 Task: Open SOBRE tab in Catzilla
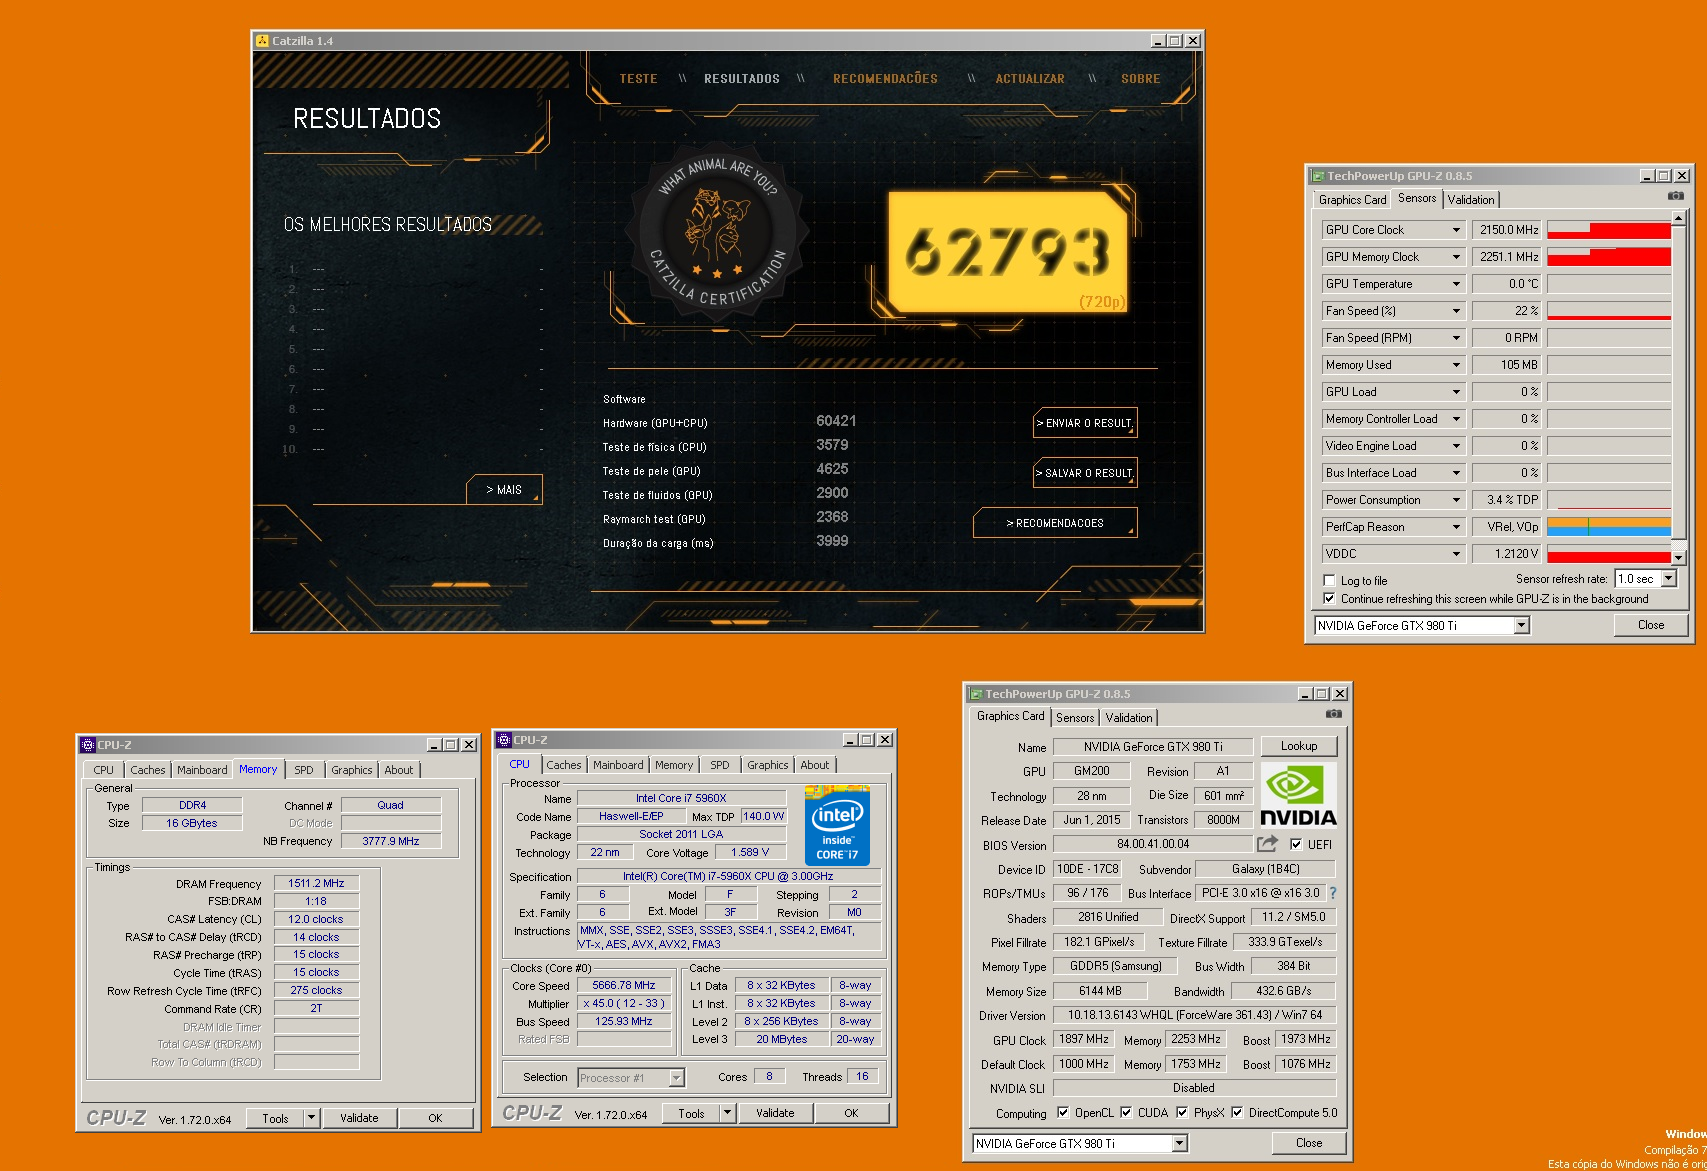1141,79
